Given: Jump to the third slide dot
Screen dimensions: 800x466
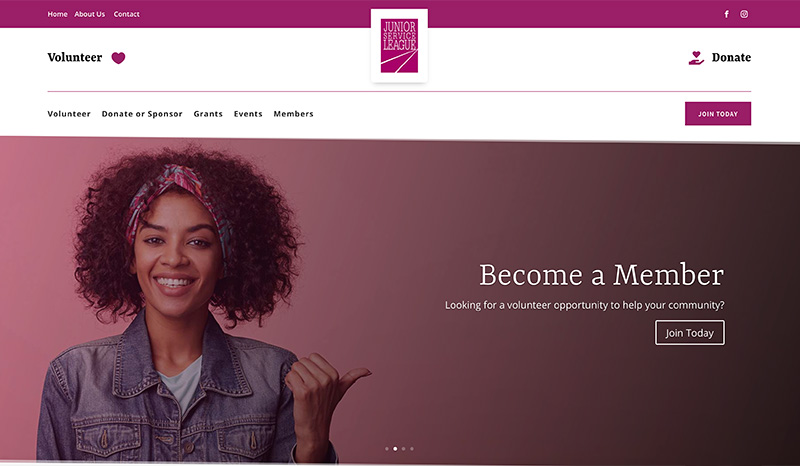Looking at the screenshot, I should pos(404,449).
